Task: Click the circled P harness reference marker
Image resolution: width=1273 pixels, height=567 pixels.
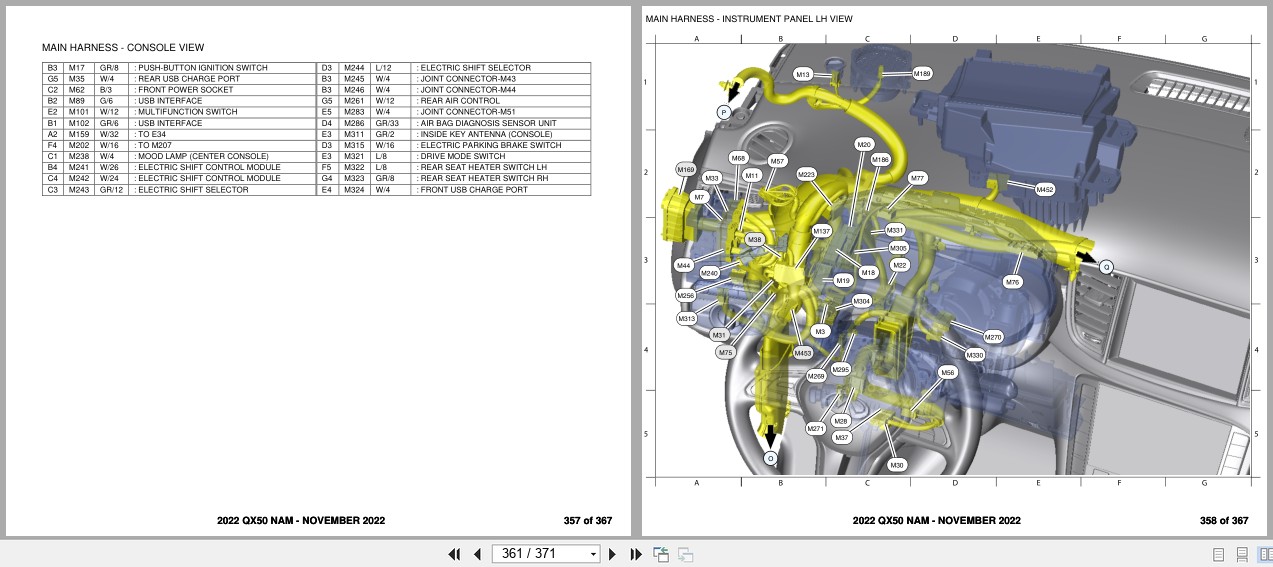Action: coord(724,114)
